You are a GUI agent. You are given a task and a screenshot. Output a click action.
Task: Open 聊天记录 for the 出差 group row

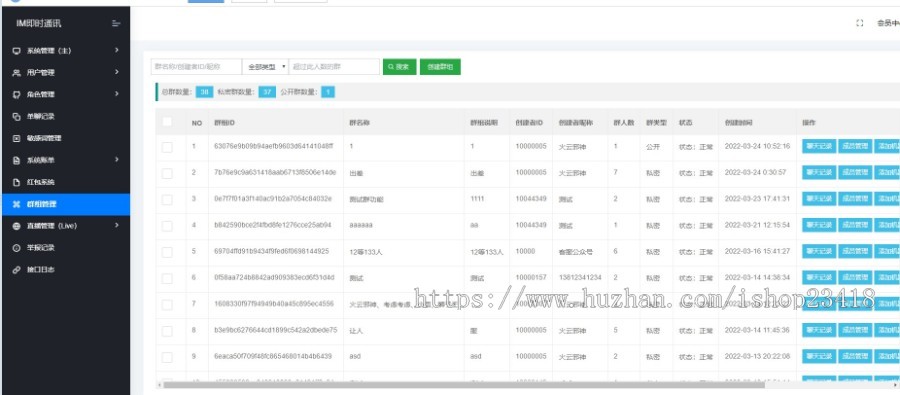pyautogui.click(x=819, y=173)
